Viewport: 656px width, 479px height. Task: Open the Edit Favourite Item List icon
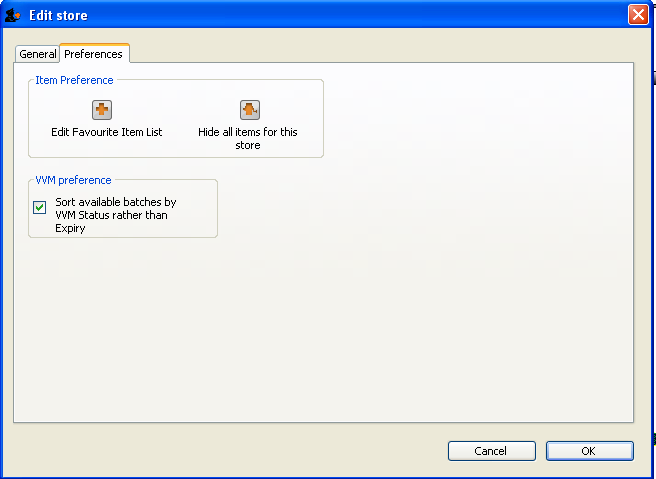point(102,110)
